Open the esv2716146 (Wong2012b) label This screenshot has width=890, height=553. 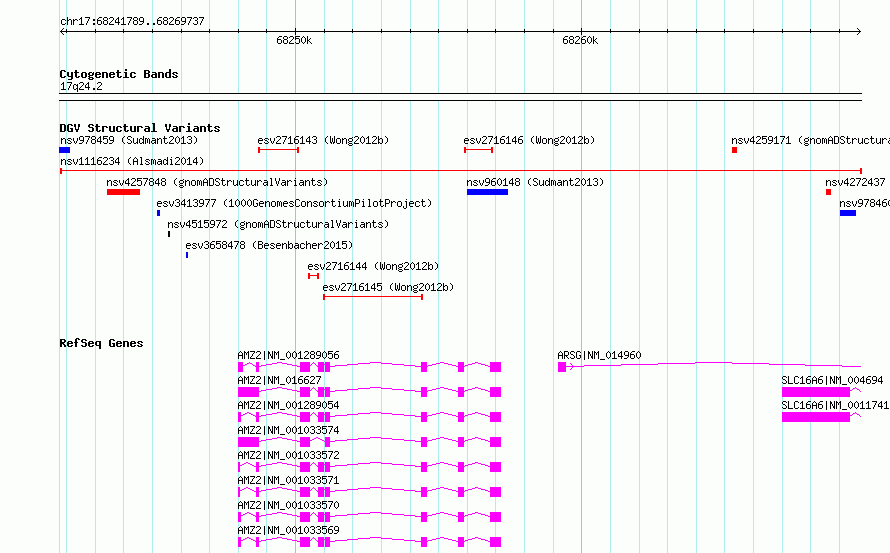(529, 140)
